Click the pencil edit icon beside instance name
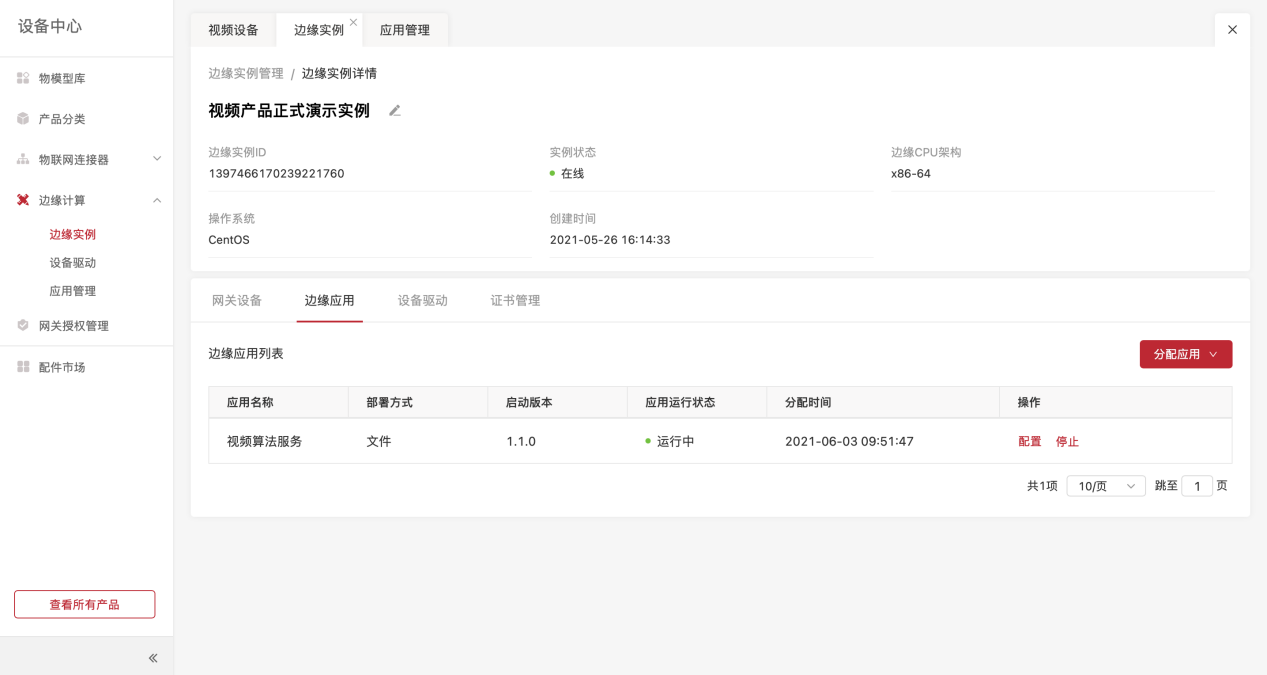1267x675 pixels. point(395,111)
